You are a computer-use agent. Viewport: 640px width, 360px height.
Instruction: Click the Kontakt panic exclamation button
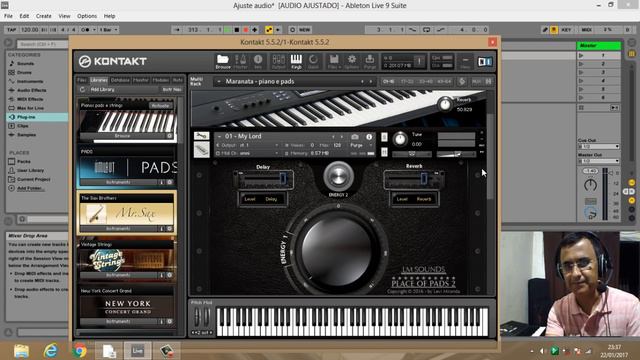[419, 61]
